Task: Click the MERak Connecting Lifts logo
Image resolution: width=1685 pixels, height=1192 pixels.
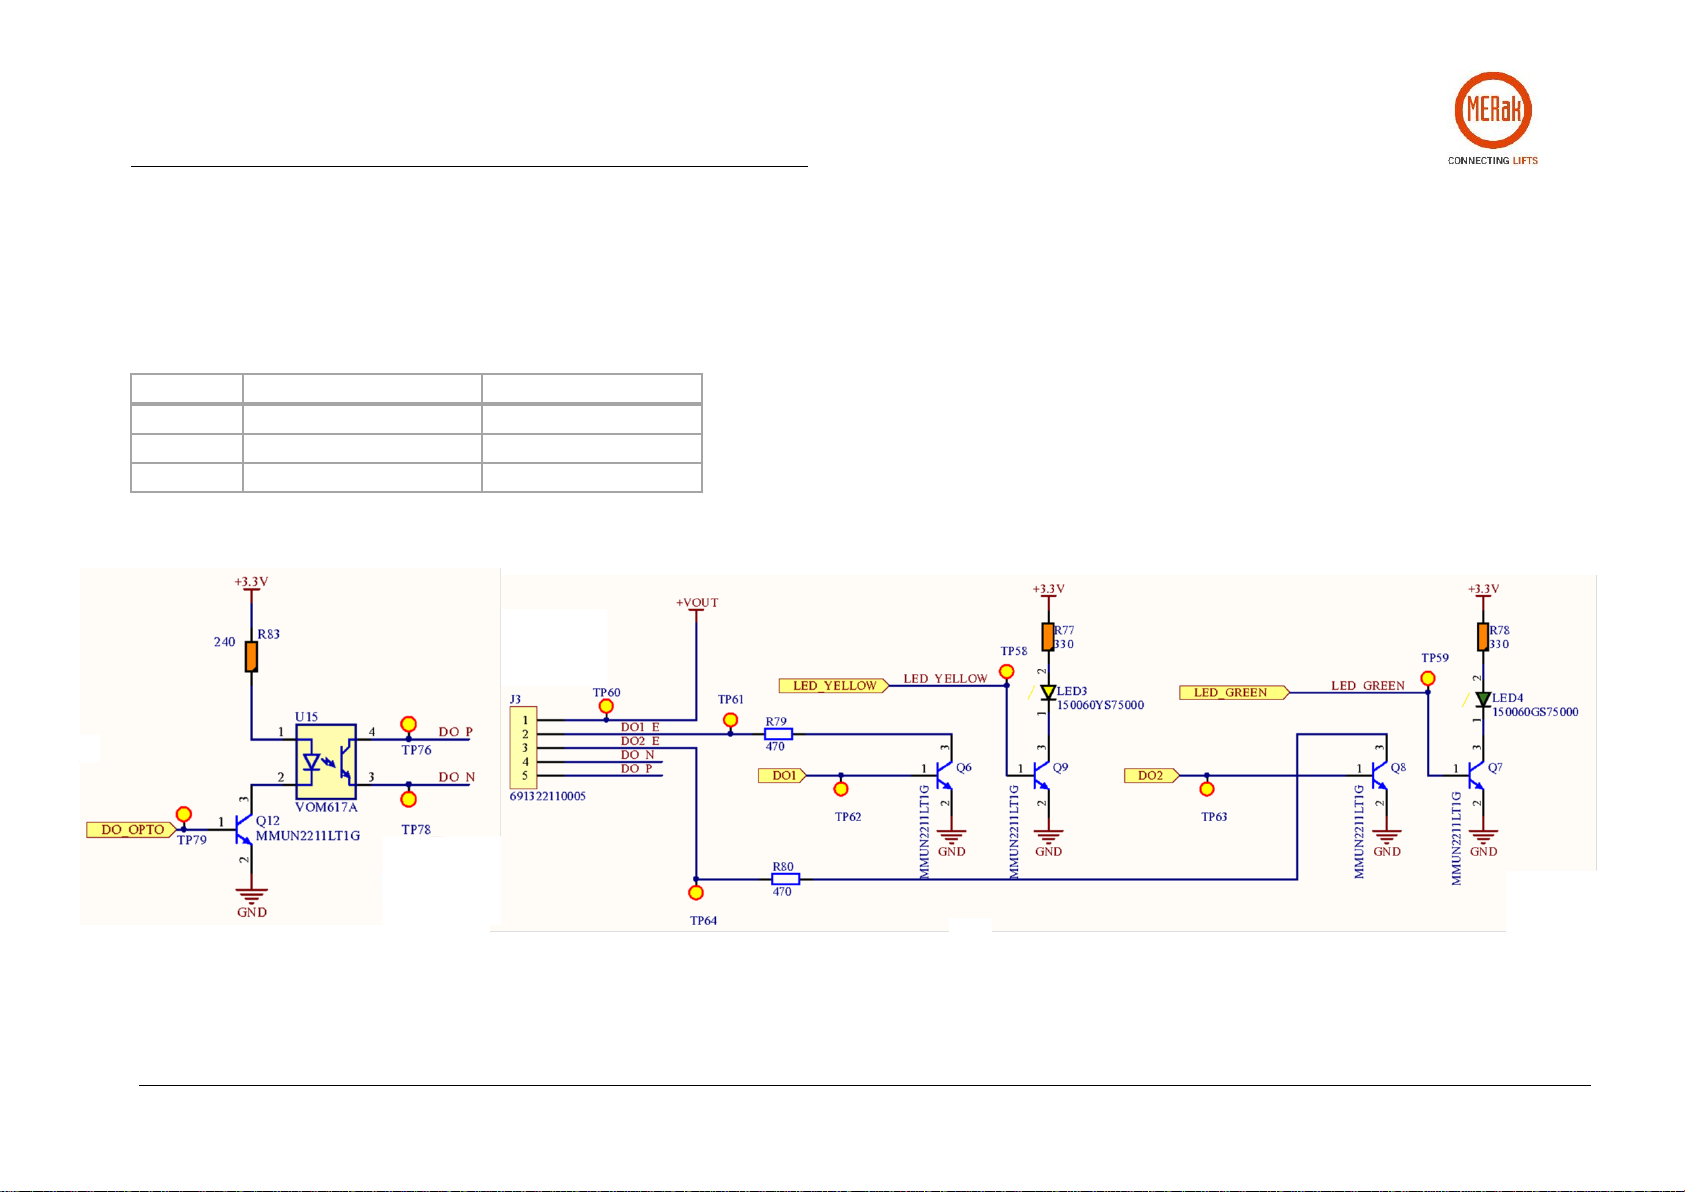Action: click(1492, 118)
